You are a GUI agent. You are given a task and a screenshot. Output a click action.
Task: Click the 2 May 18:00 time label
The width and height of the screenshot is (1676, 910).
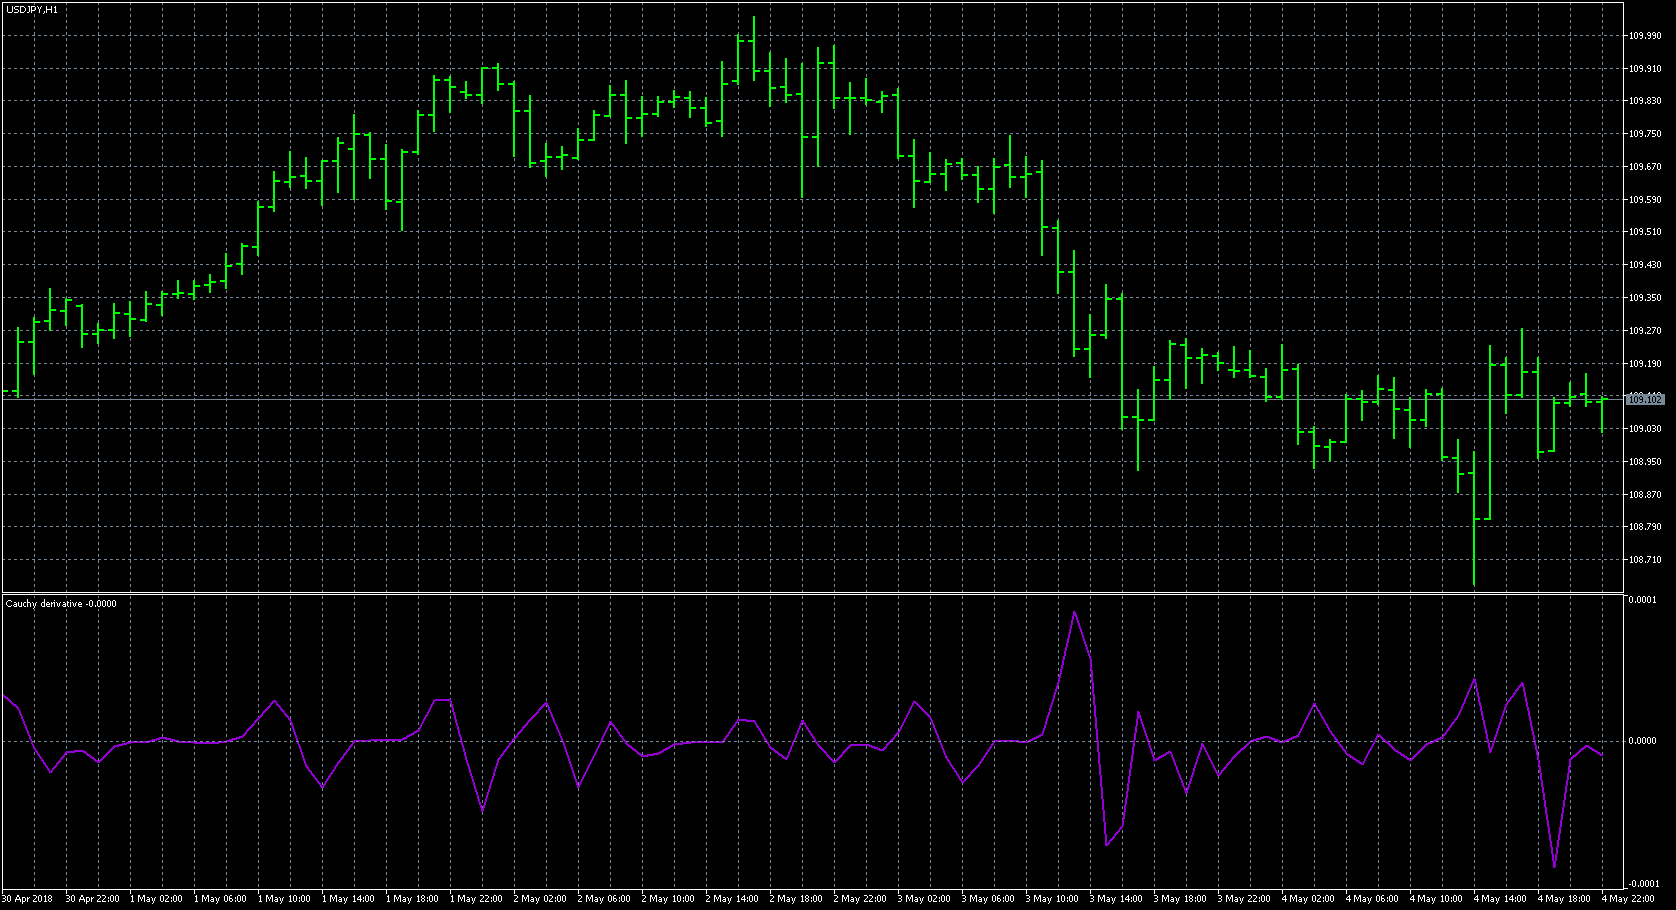click(796, 899)
